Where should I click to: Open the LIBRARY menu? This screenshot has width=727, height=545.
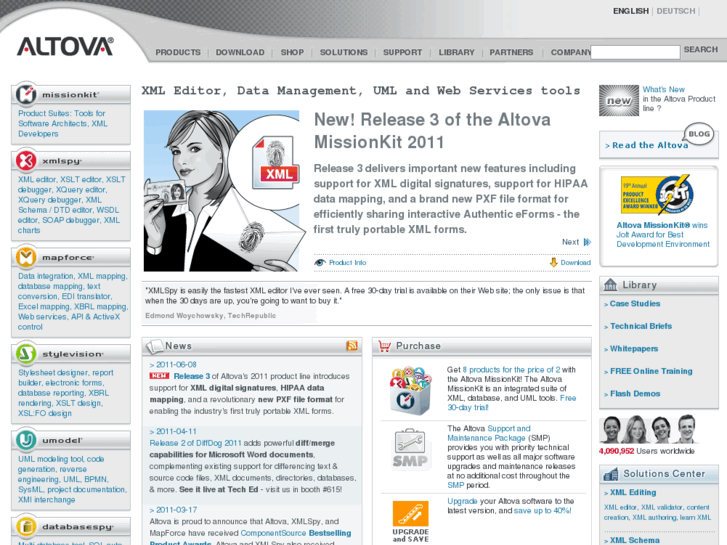point(457,52)
